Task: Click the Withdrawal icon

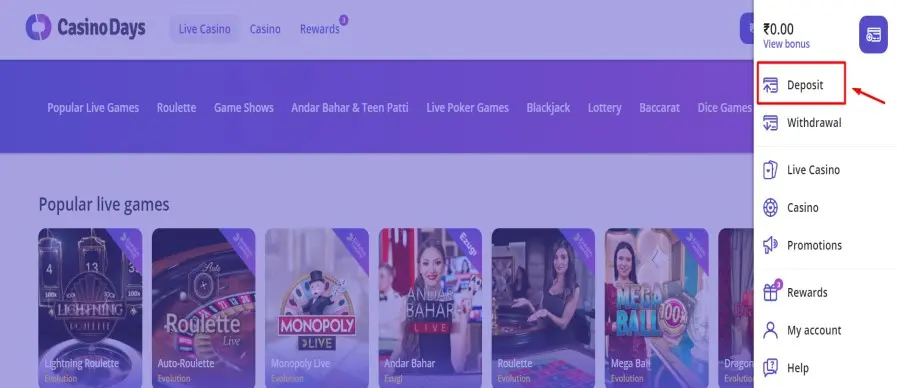Action: pyautogui.click(x=771, y=122)
